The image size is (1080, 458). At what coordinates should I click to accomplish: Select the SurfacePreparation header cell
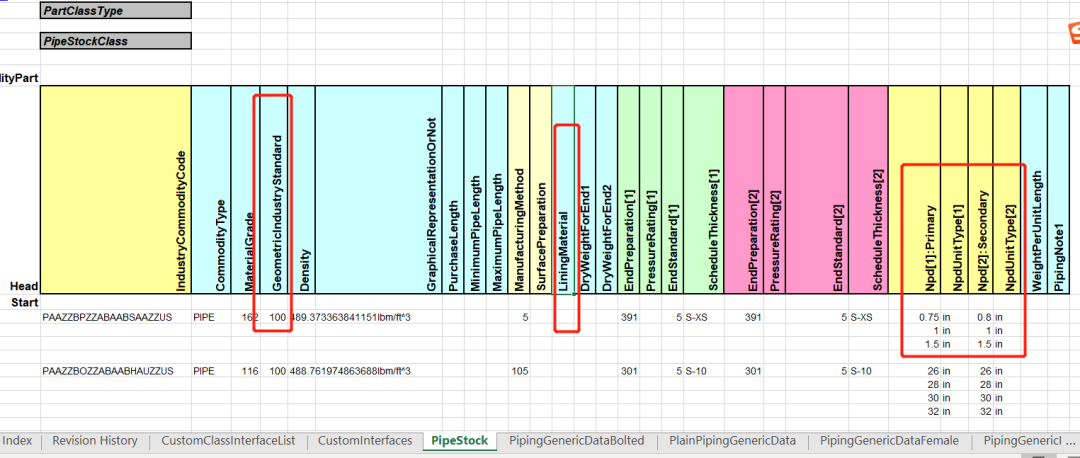tap(541, 190)
